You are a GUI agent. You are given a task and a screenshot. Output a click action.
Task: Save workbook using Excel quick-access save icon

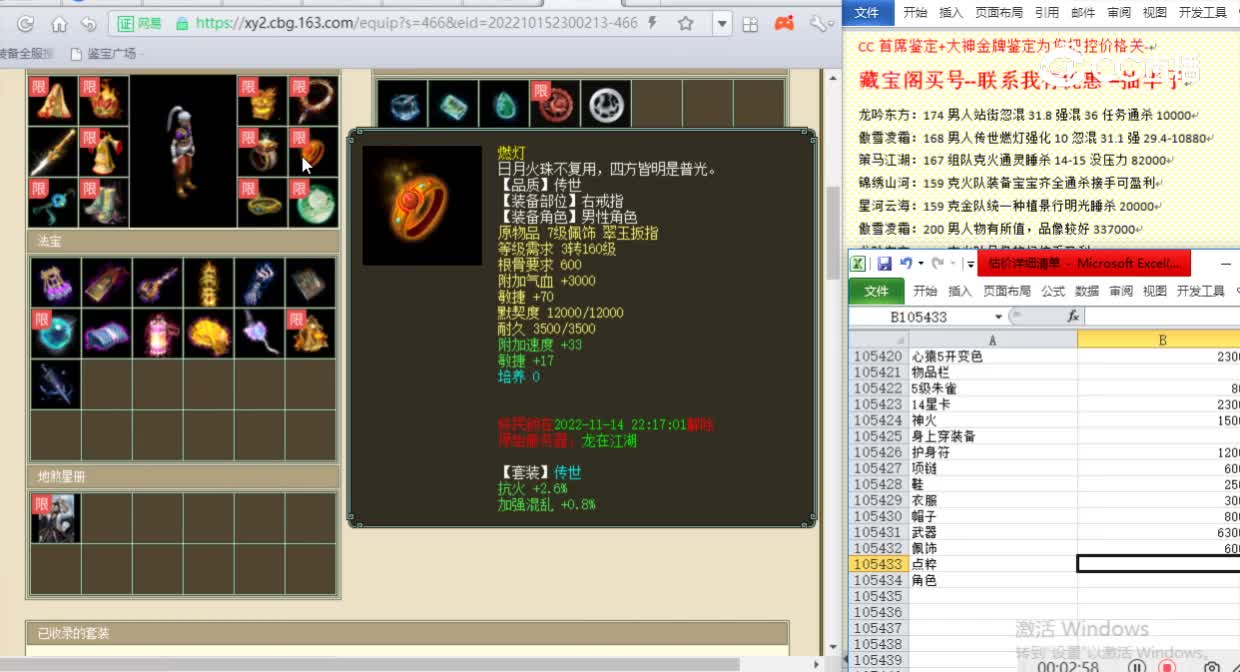(x=884, y=264)
